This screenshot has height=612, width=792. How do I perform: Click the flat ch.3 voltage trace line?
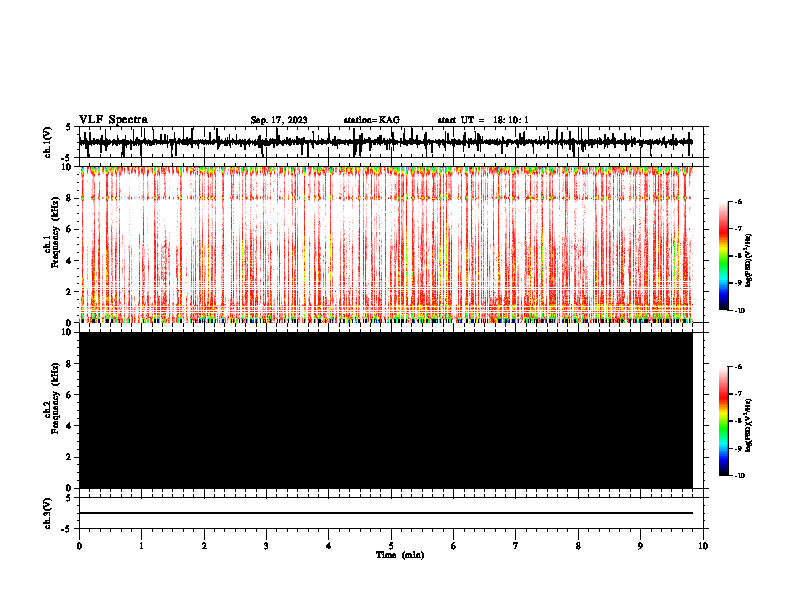(386, 513)
